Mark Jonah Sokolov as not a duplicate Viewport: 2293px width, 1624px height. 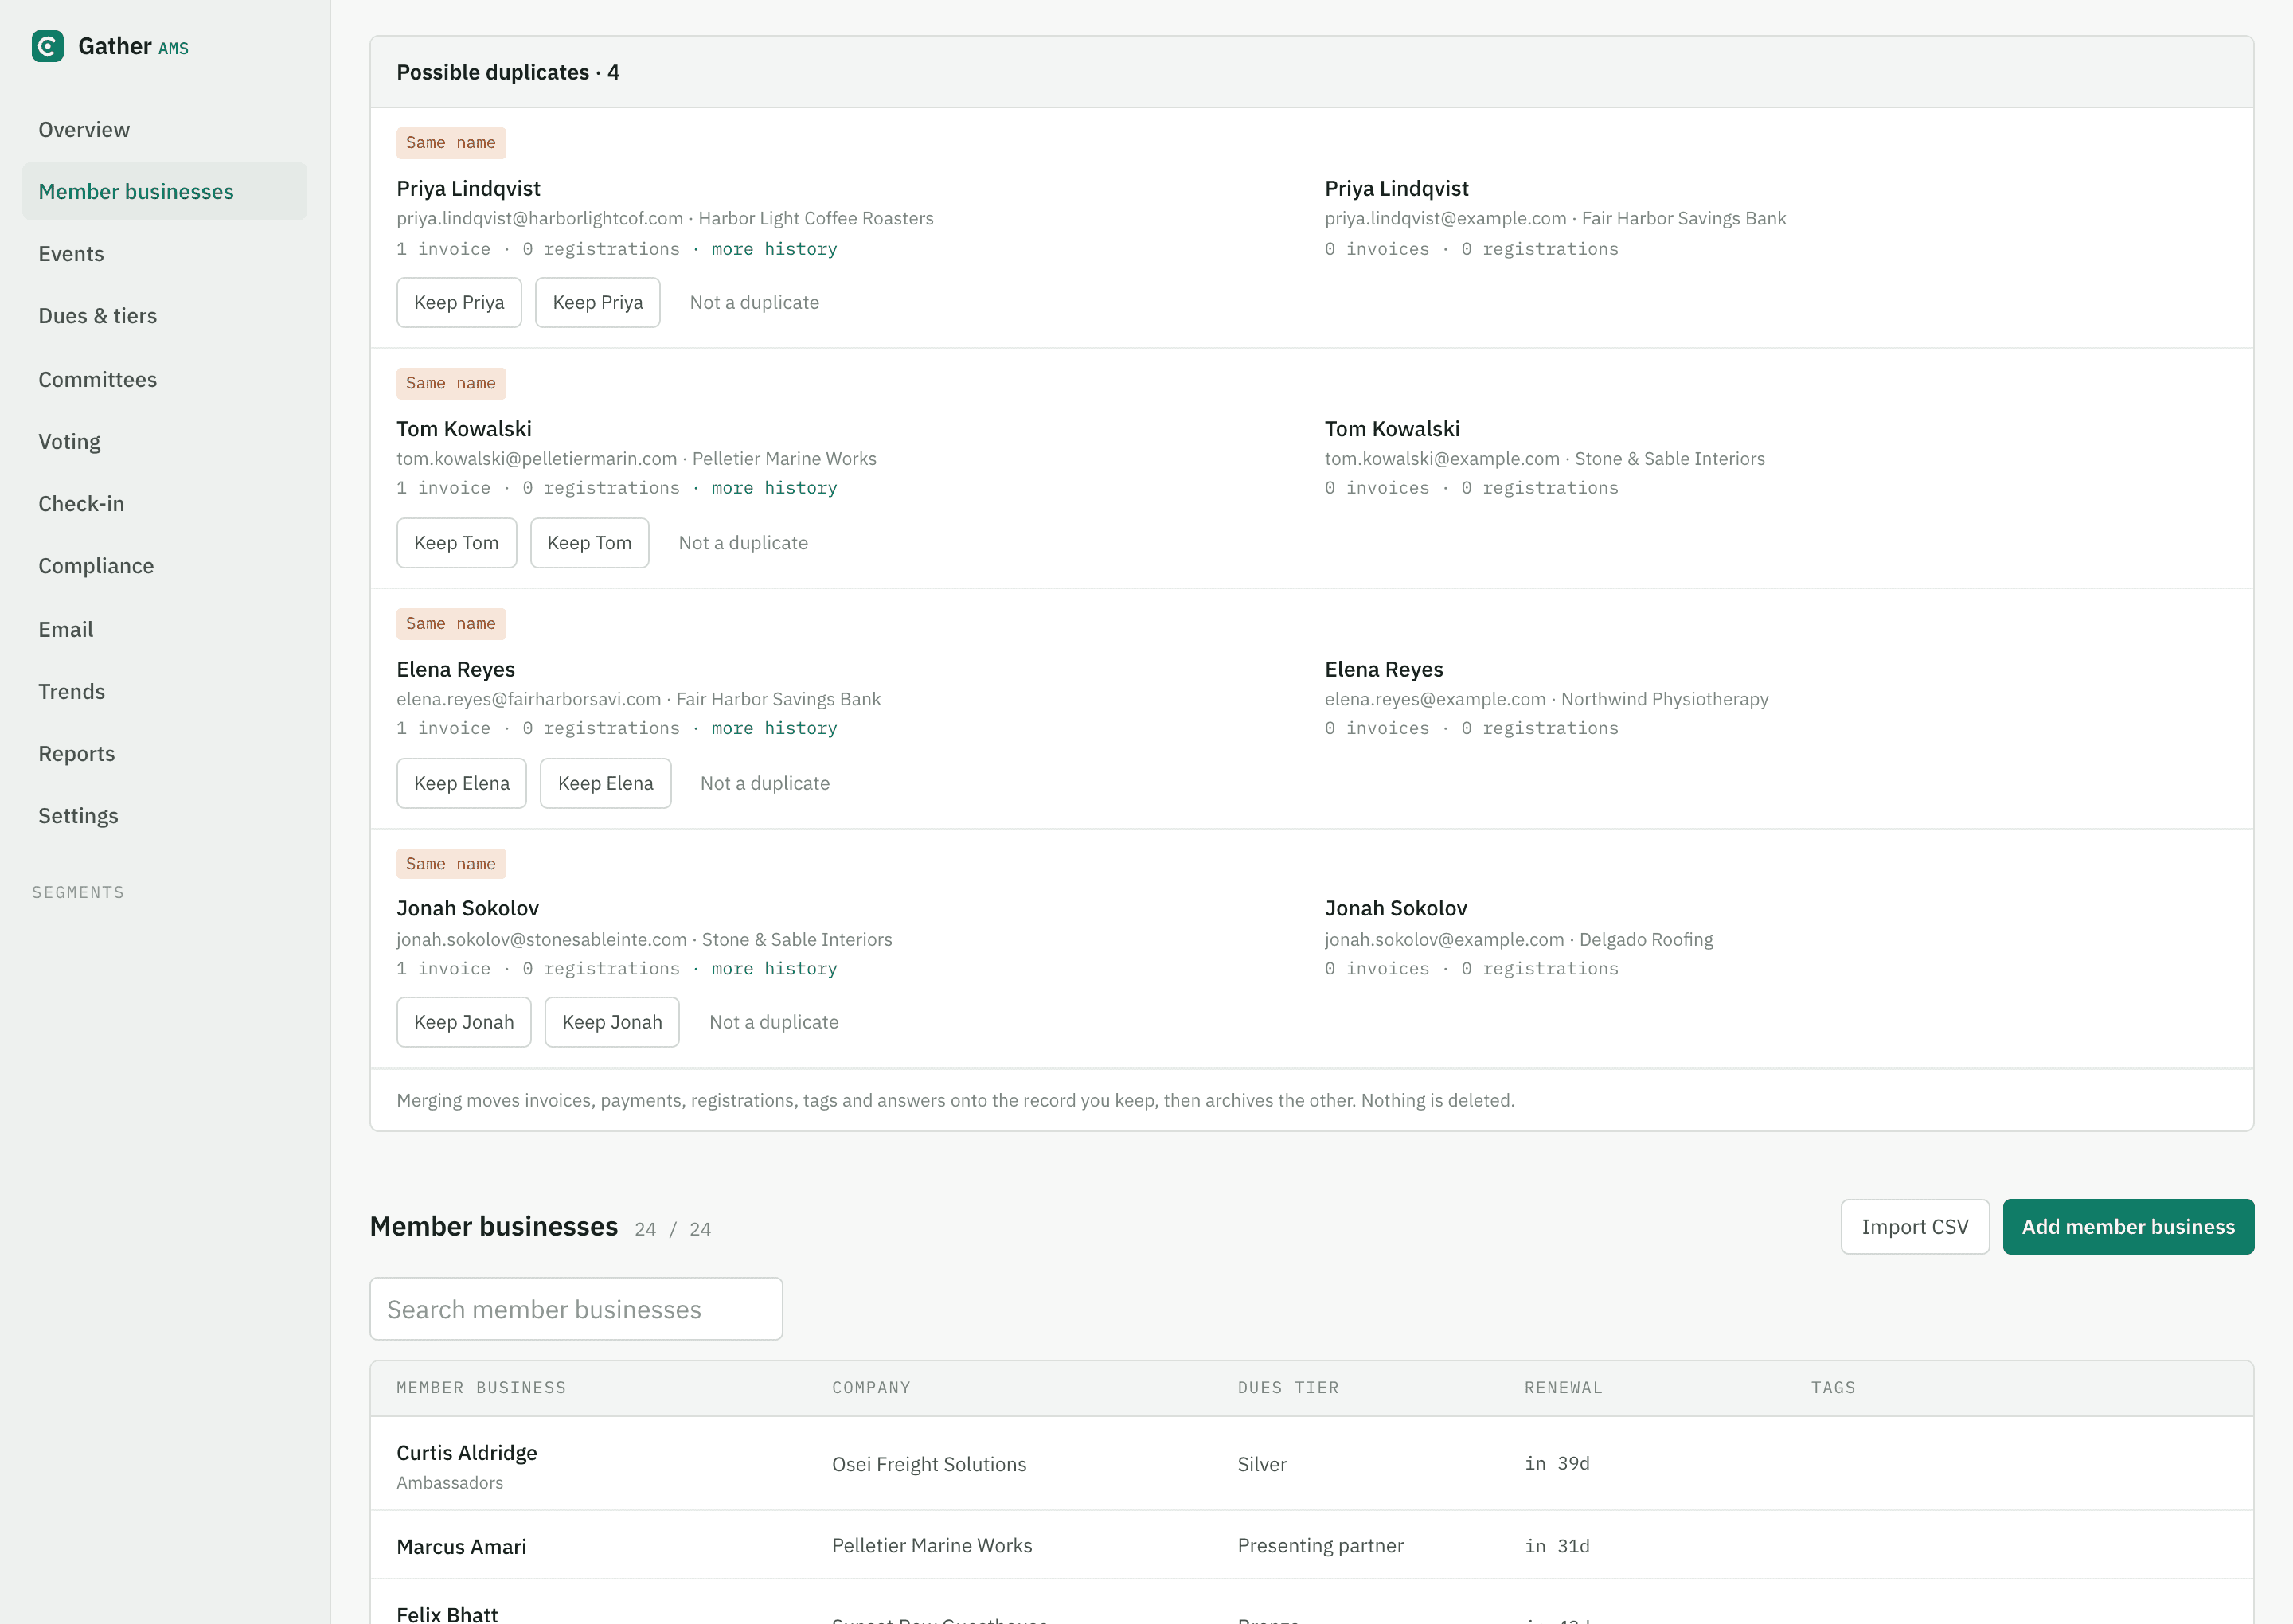click(774, 1022)
